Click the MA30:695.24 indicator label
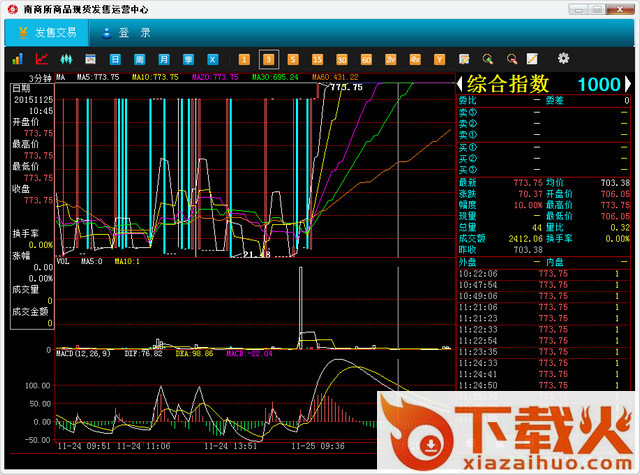This screenshot has height=475, width=640. [275, 77]
